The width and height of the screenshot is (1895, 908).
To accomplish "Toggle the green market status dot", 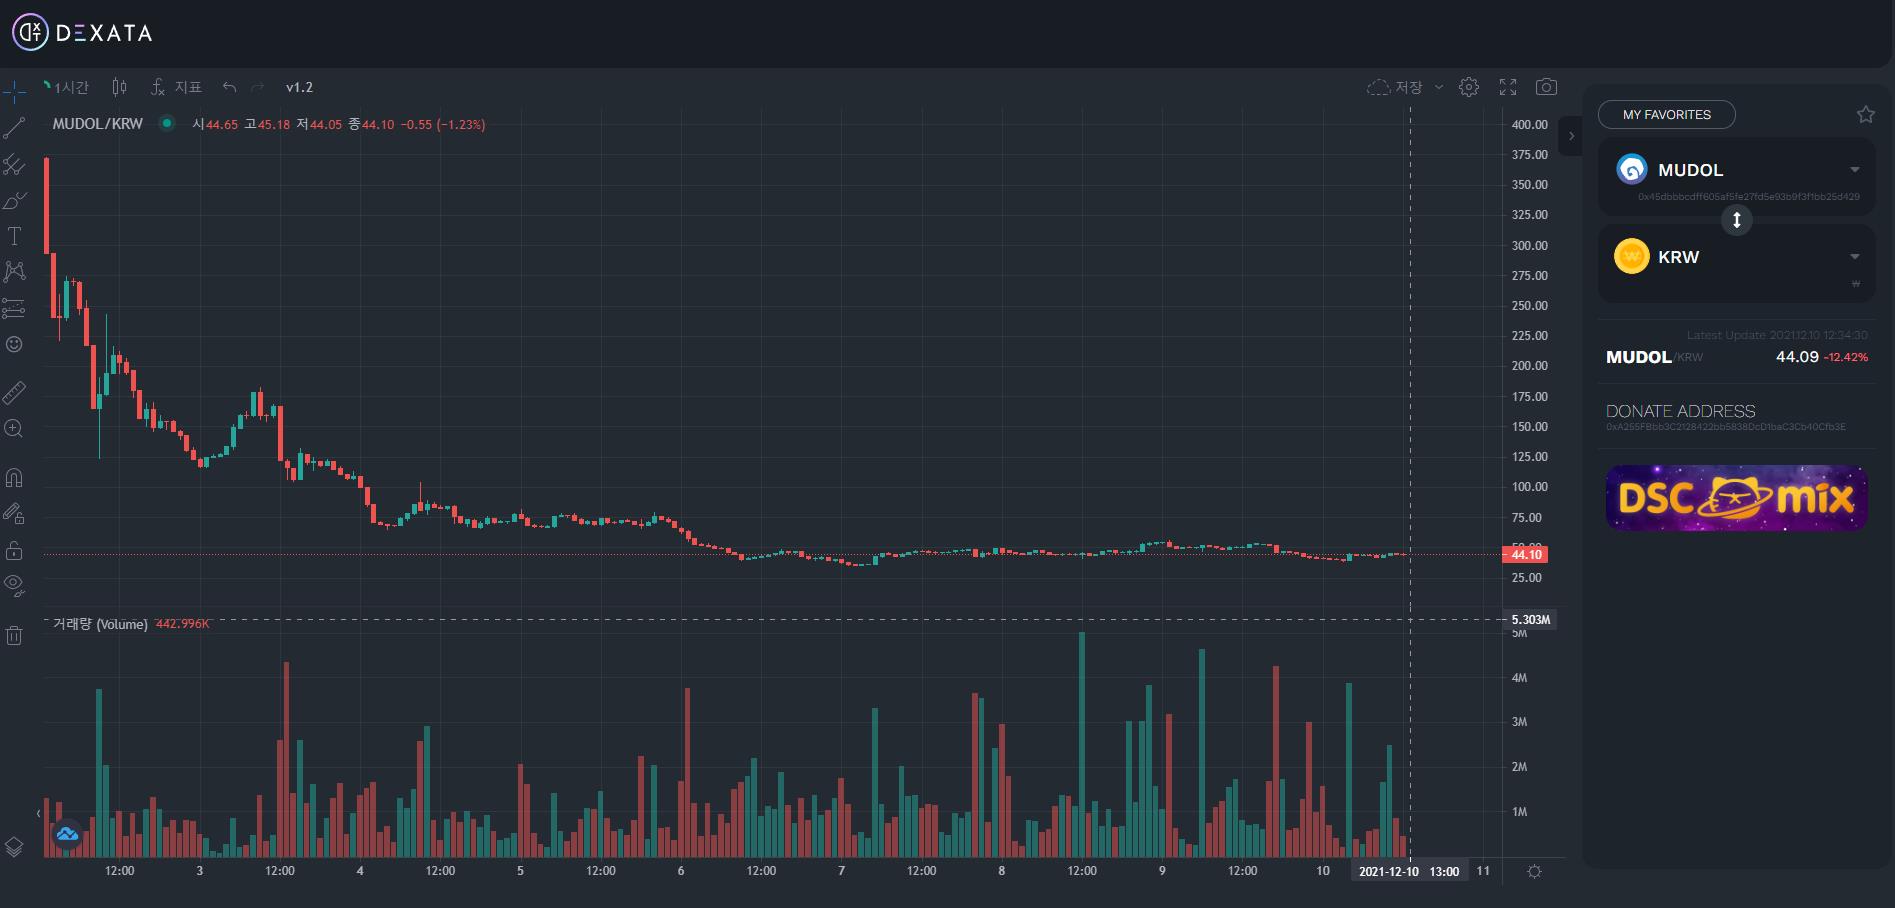I will pos(167,124).
